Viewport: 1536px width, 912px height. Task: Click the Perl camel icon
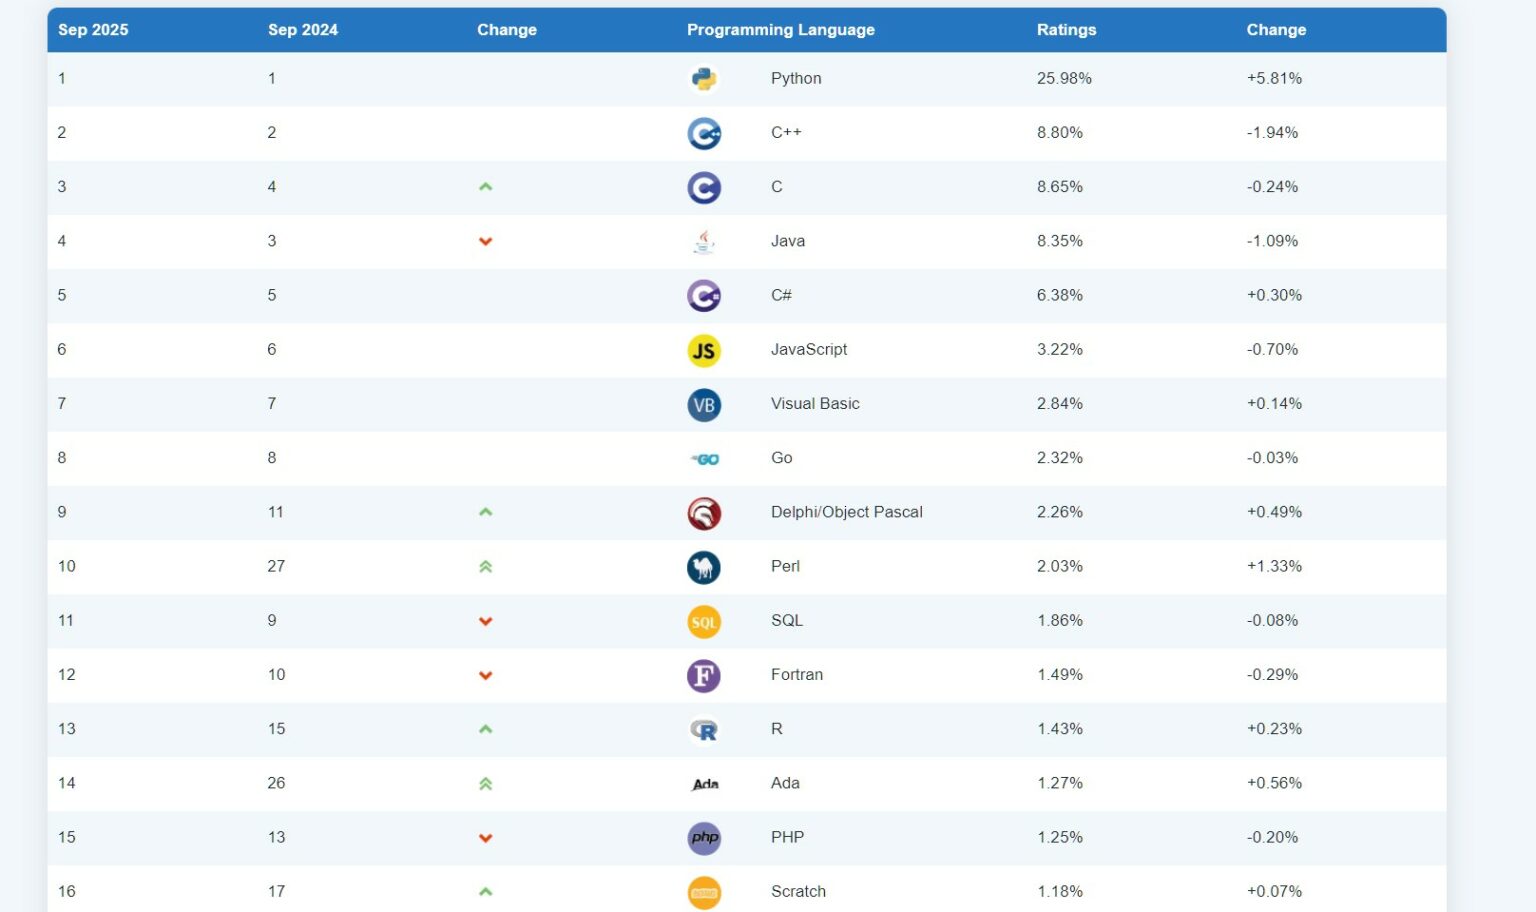coord(704,567)
